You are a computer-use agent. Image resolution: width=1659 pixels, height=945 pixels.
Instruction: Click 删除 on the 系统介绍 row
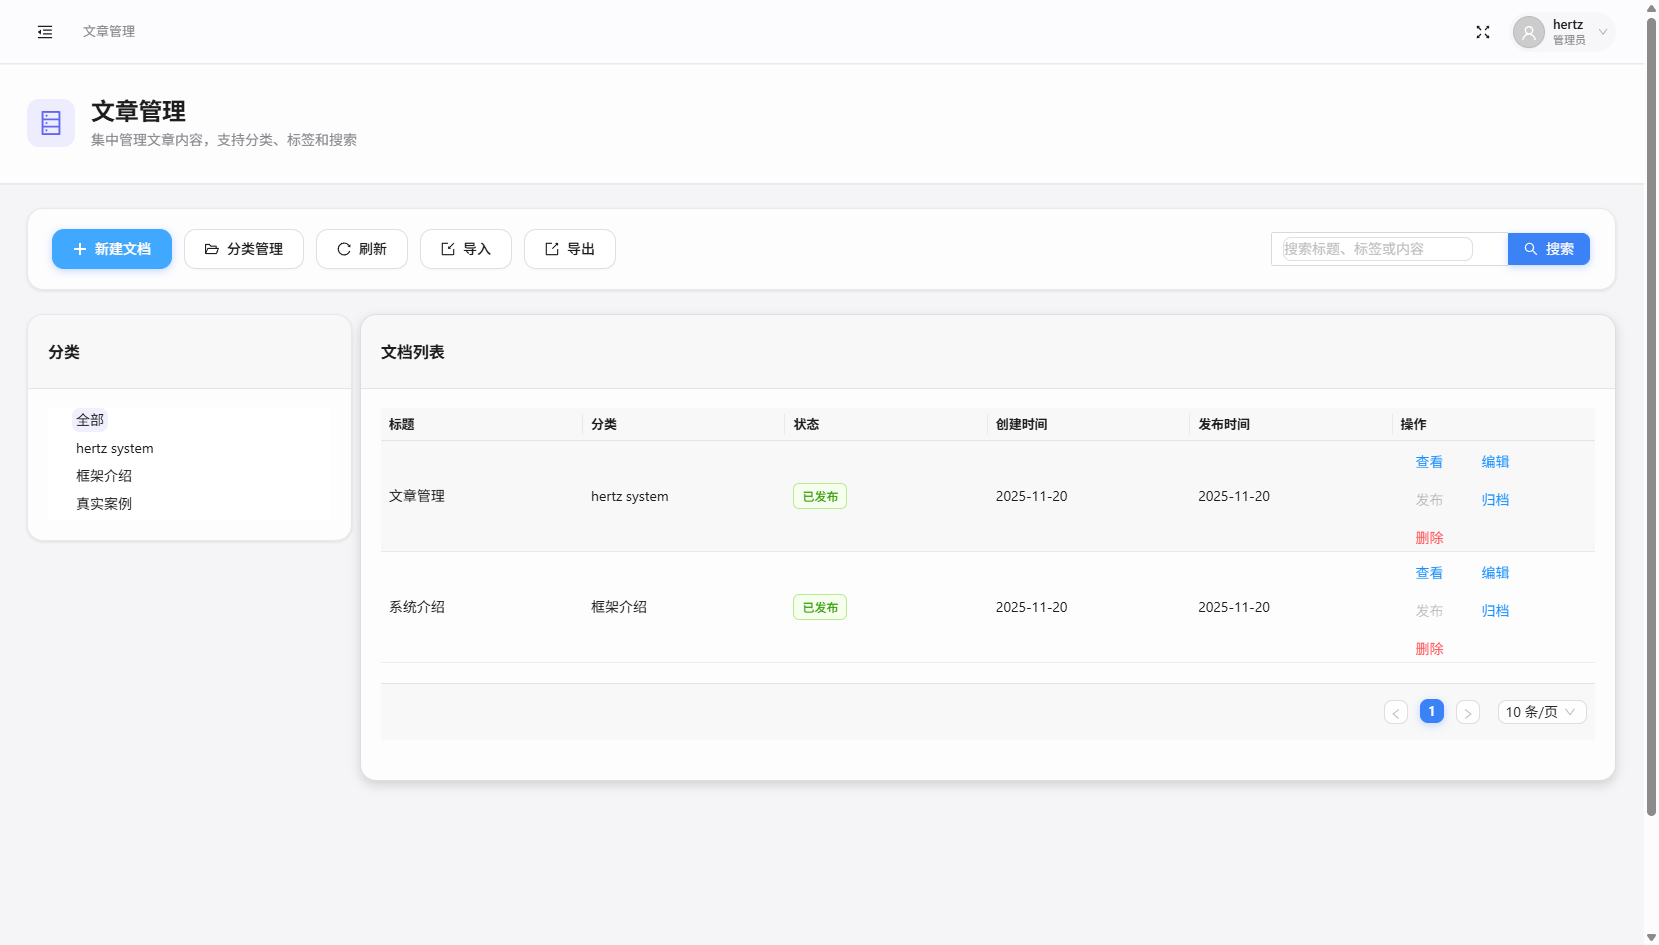[1430, 648]
